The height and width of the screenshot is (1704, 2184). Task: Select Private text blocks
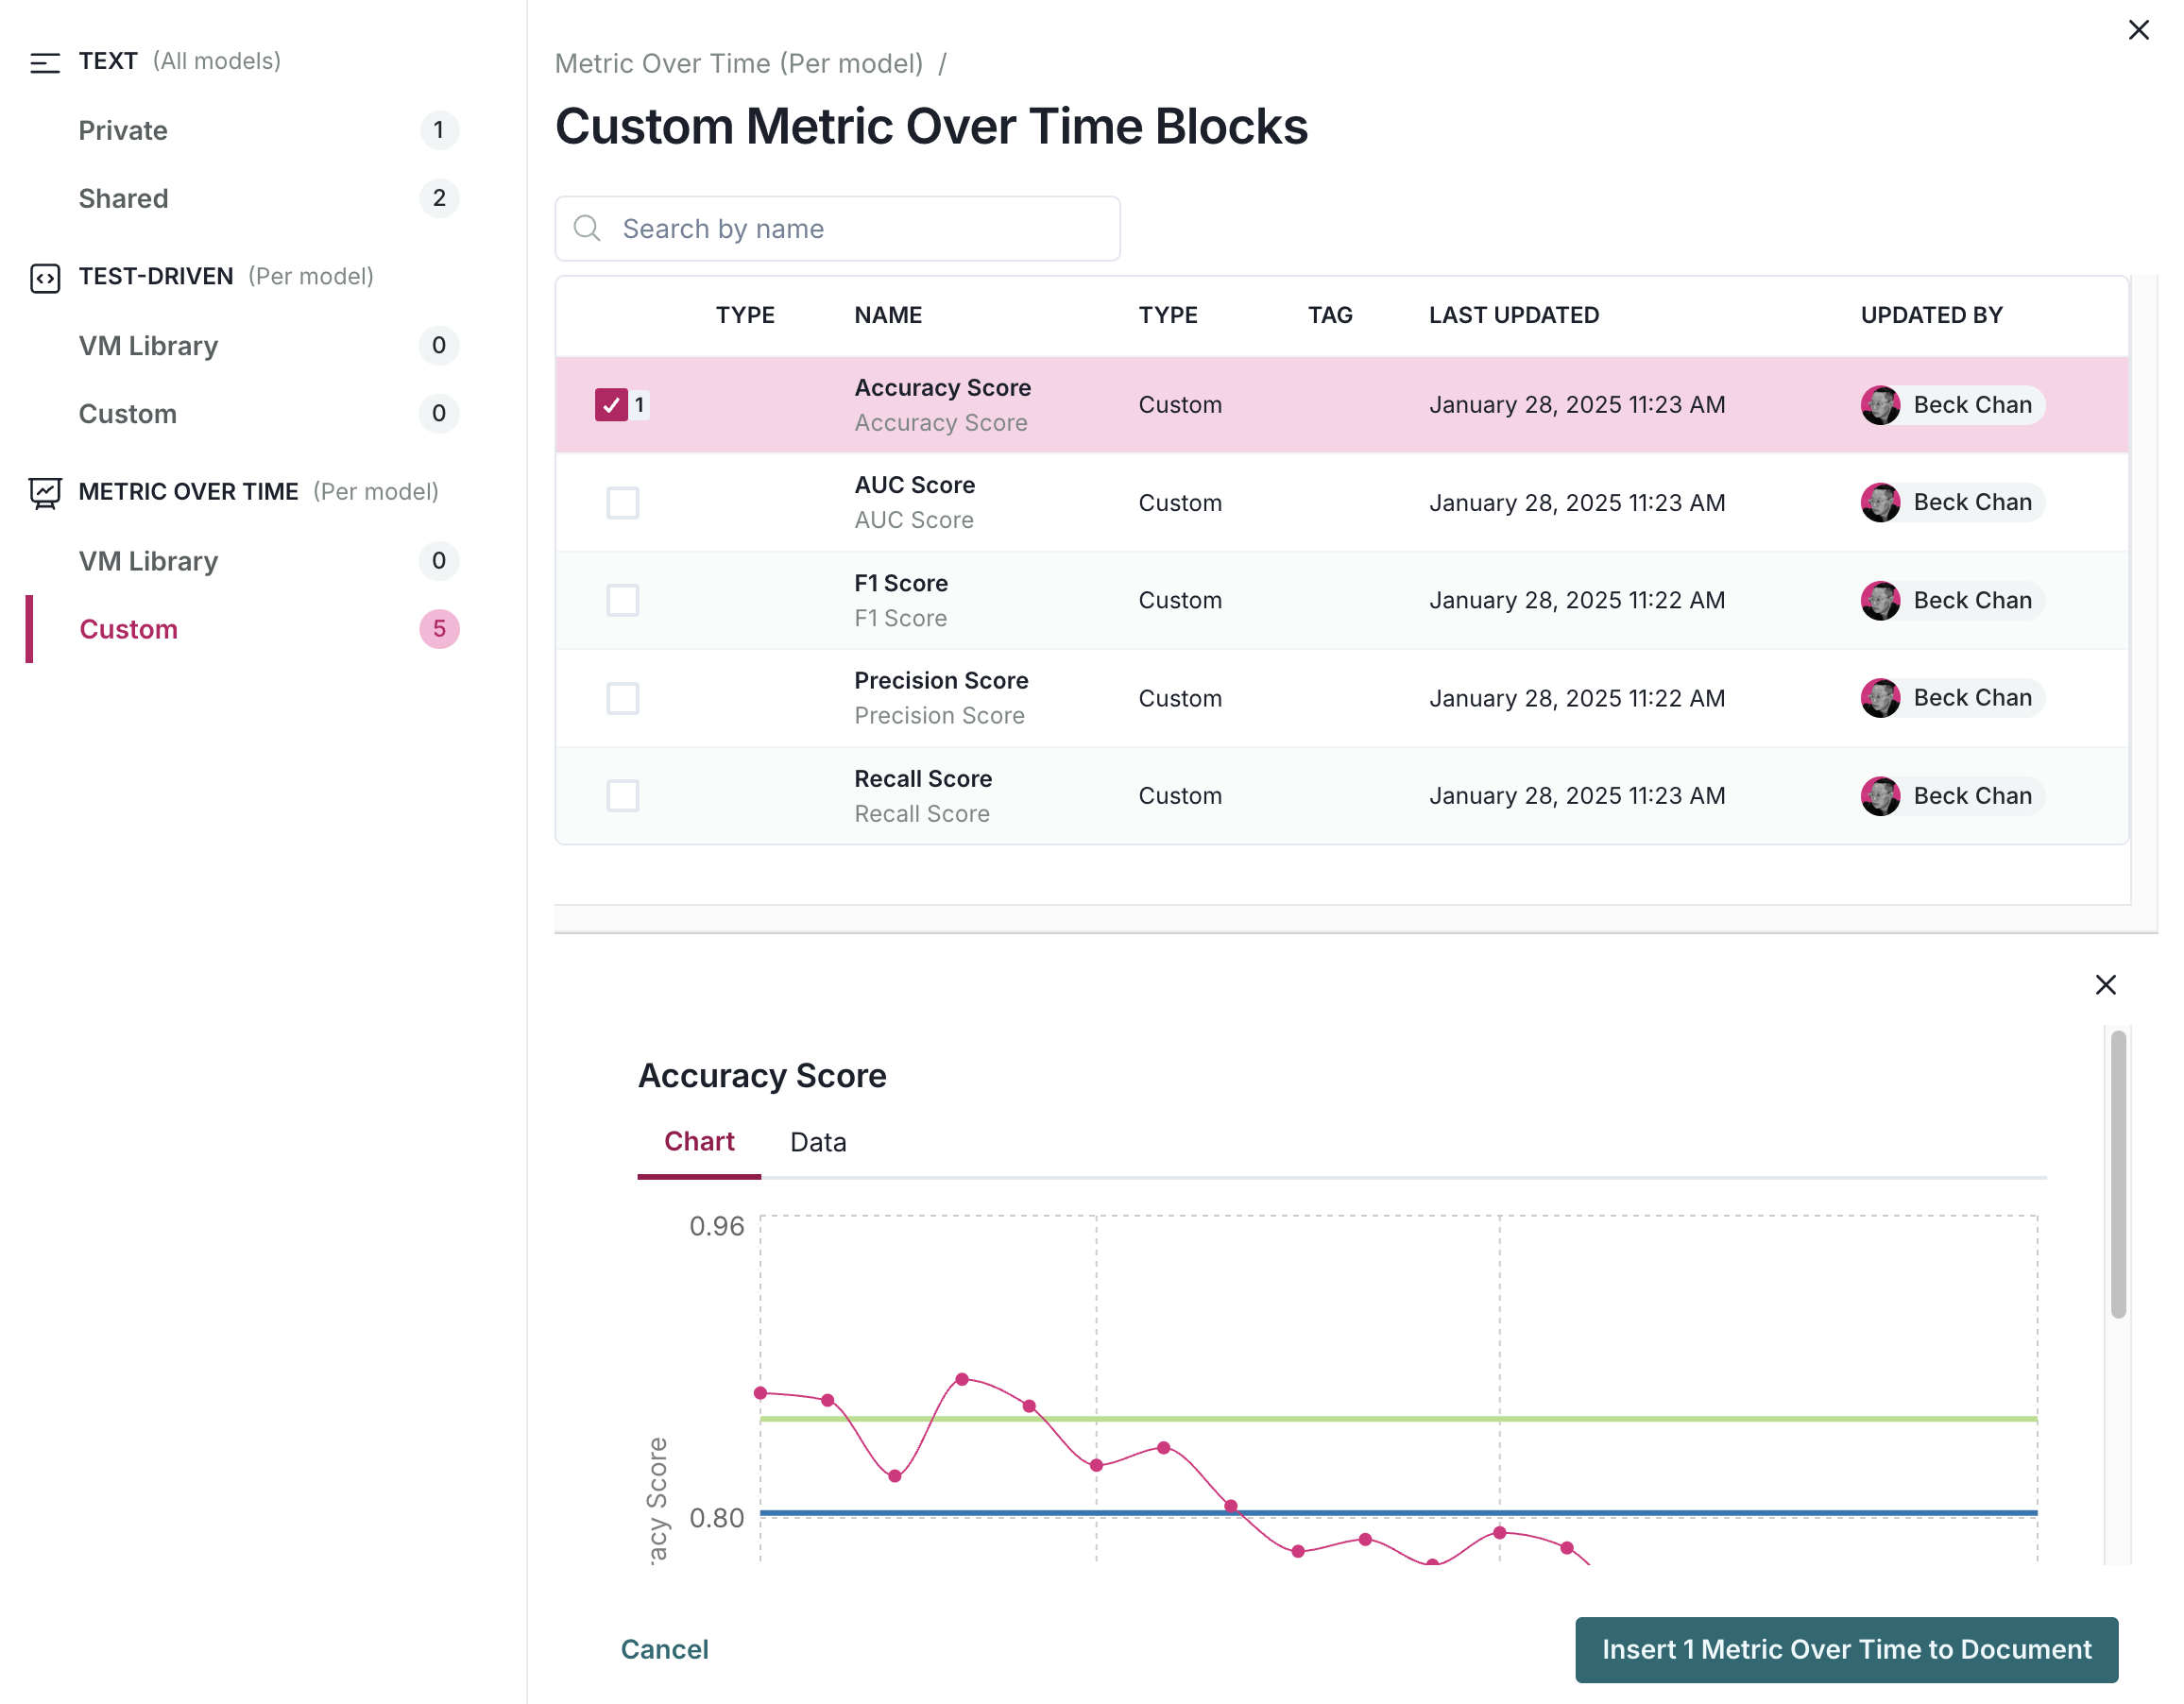tap(122, 130)
